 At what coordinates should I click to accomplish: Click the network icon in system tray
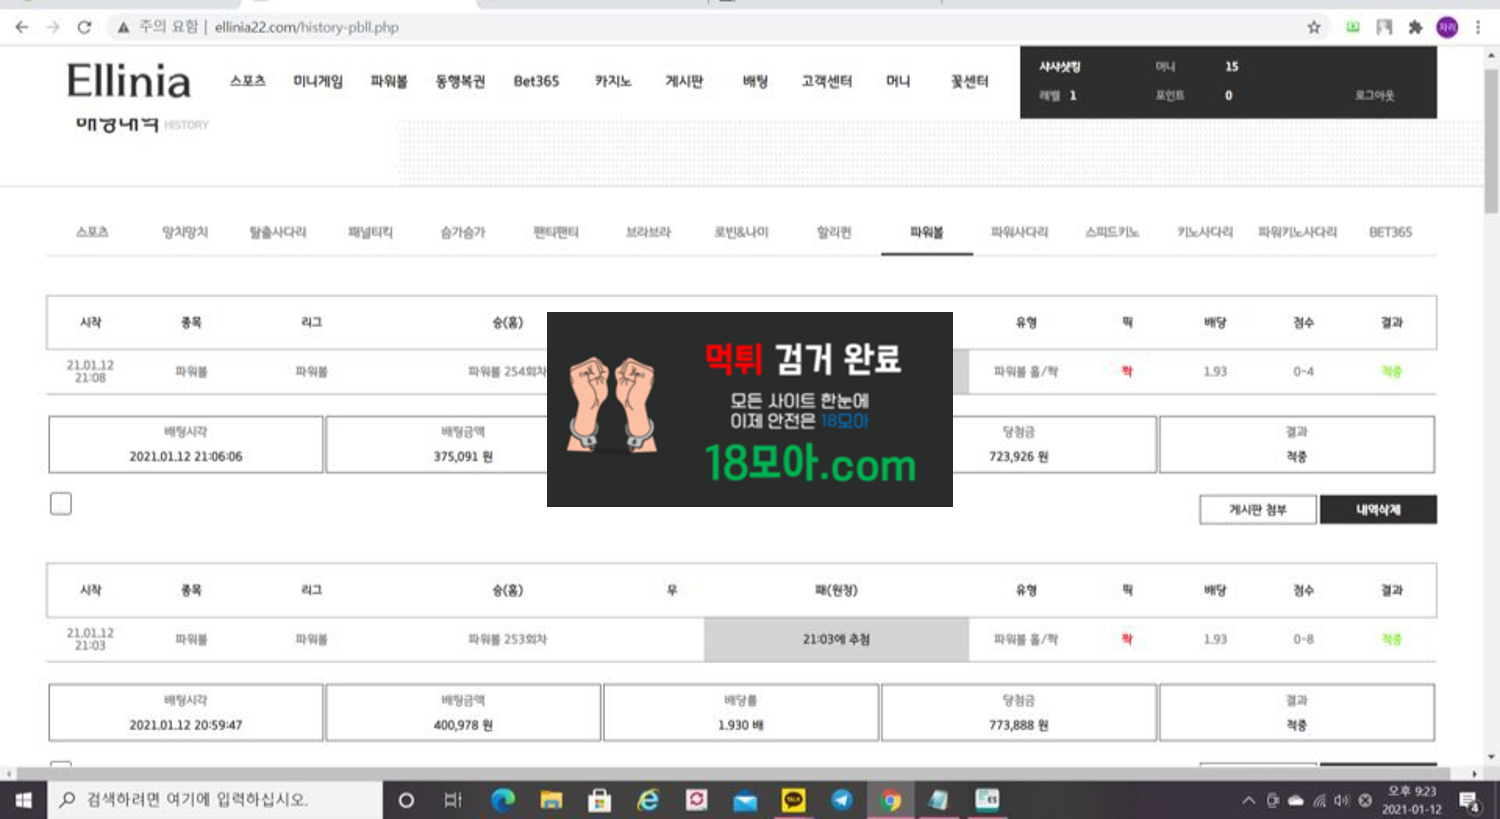1319,800
